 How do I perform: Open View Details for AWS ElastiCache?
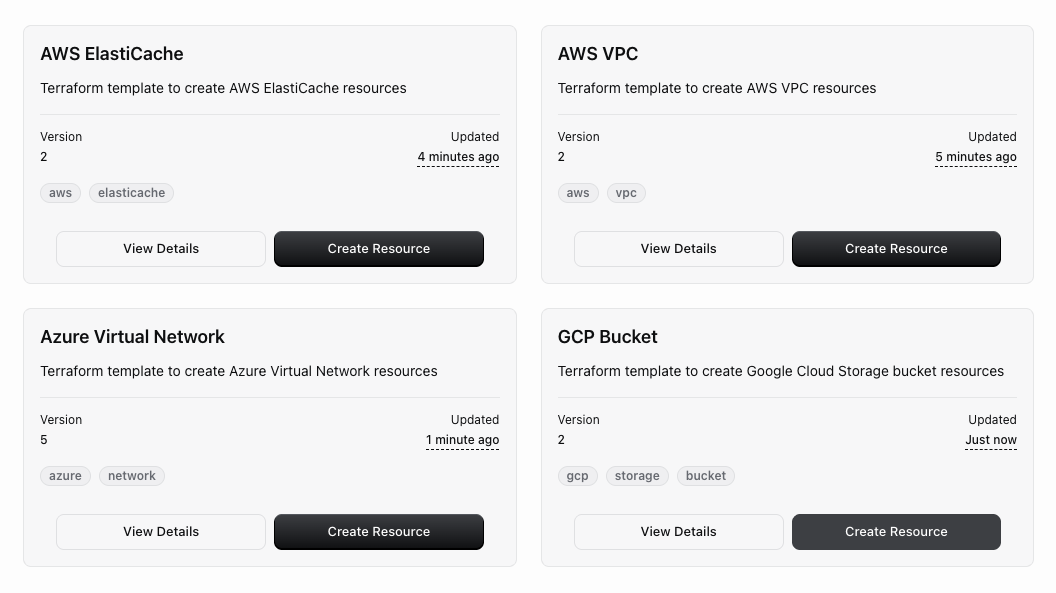tap(161, 249)
